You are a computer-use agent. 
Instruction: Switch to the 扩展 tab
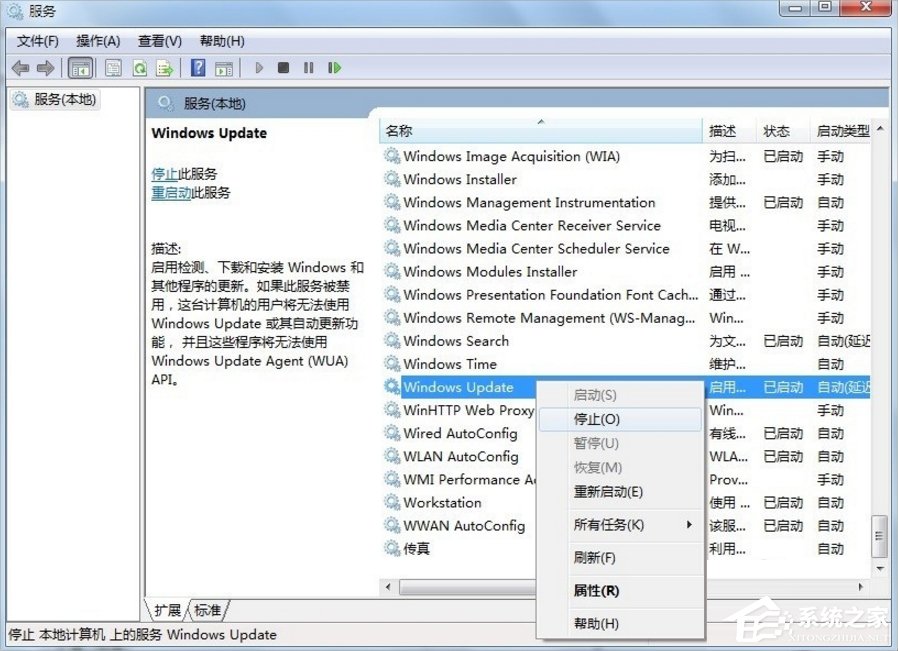(x=166, y=609)
